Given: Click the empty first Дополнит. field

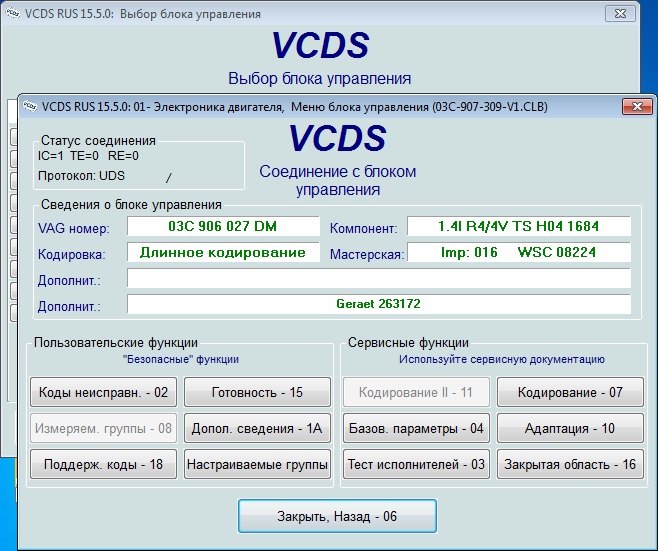Looking at the screenshot, I should pyautogui.click(x=379, y=278).
